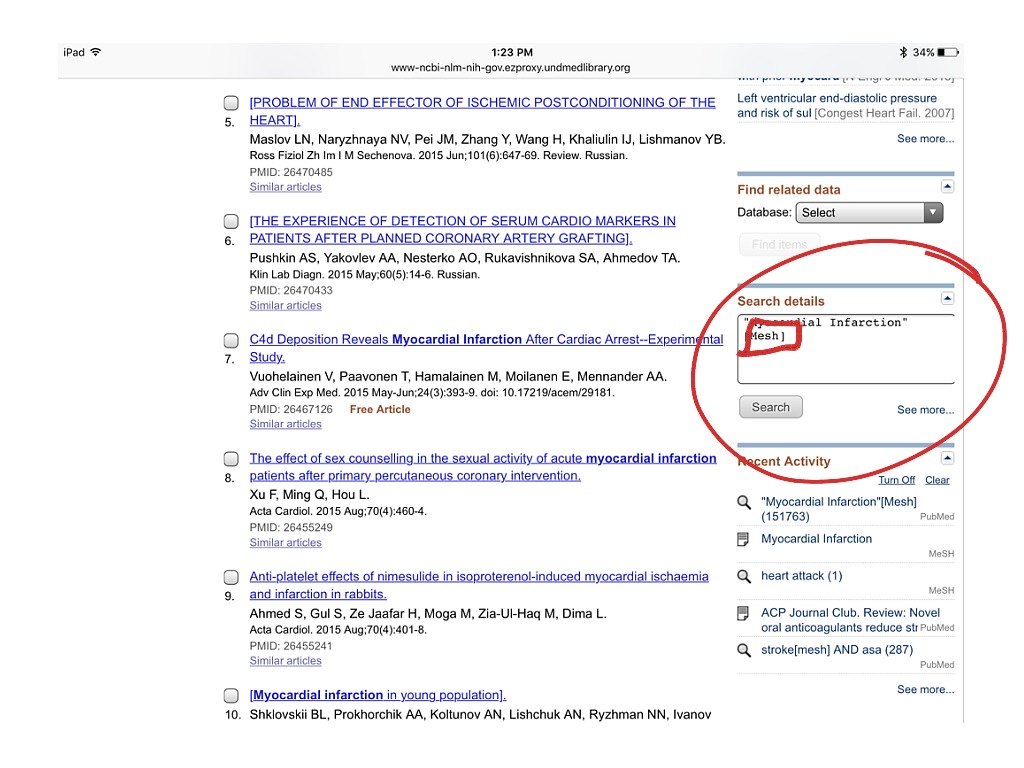Viewport: 1024px width, 768px height.
Task: Open Left ventricular end-diastolic pressure link
Action: [x=837, y=105]
